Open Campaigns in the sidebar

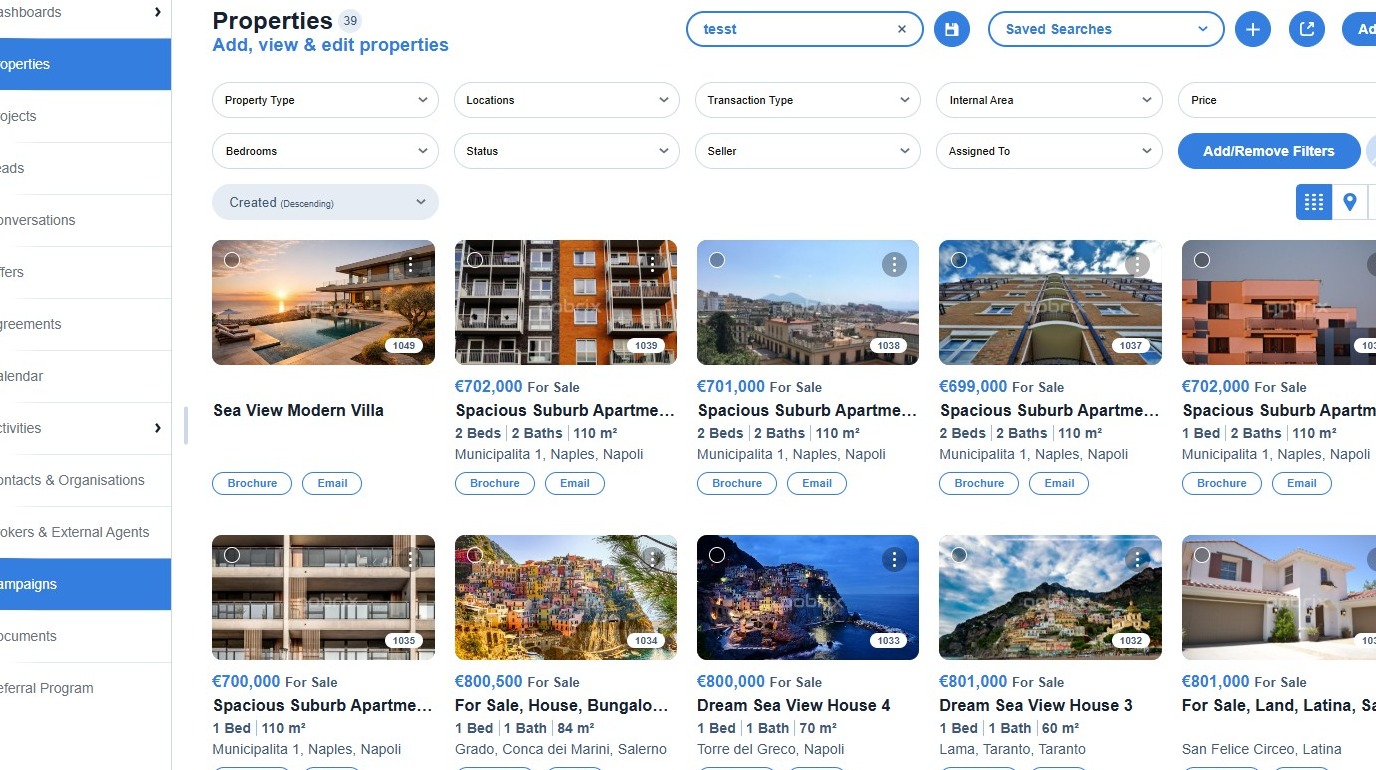[85, 584]
